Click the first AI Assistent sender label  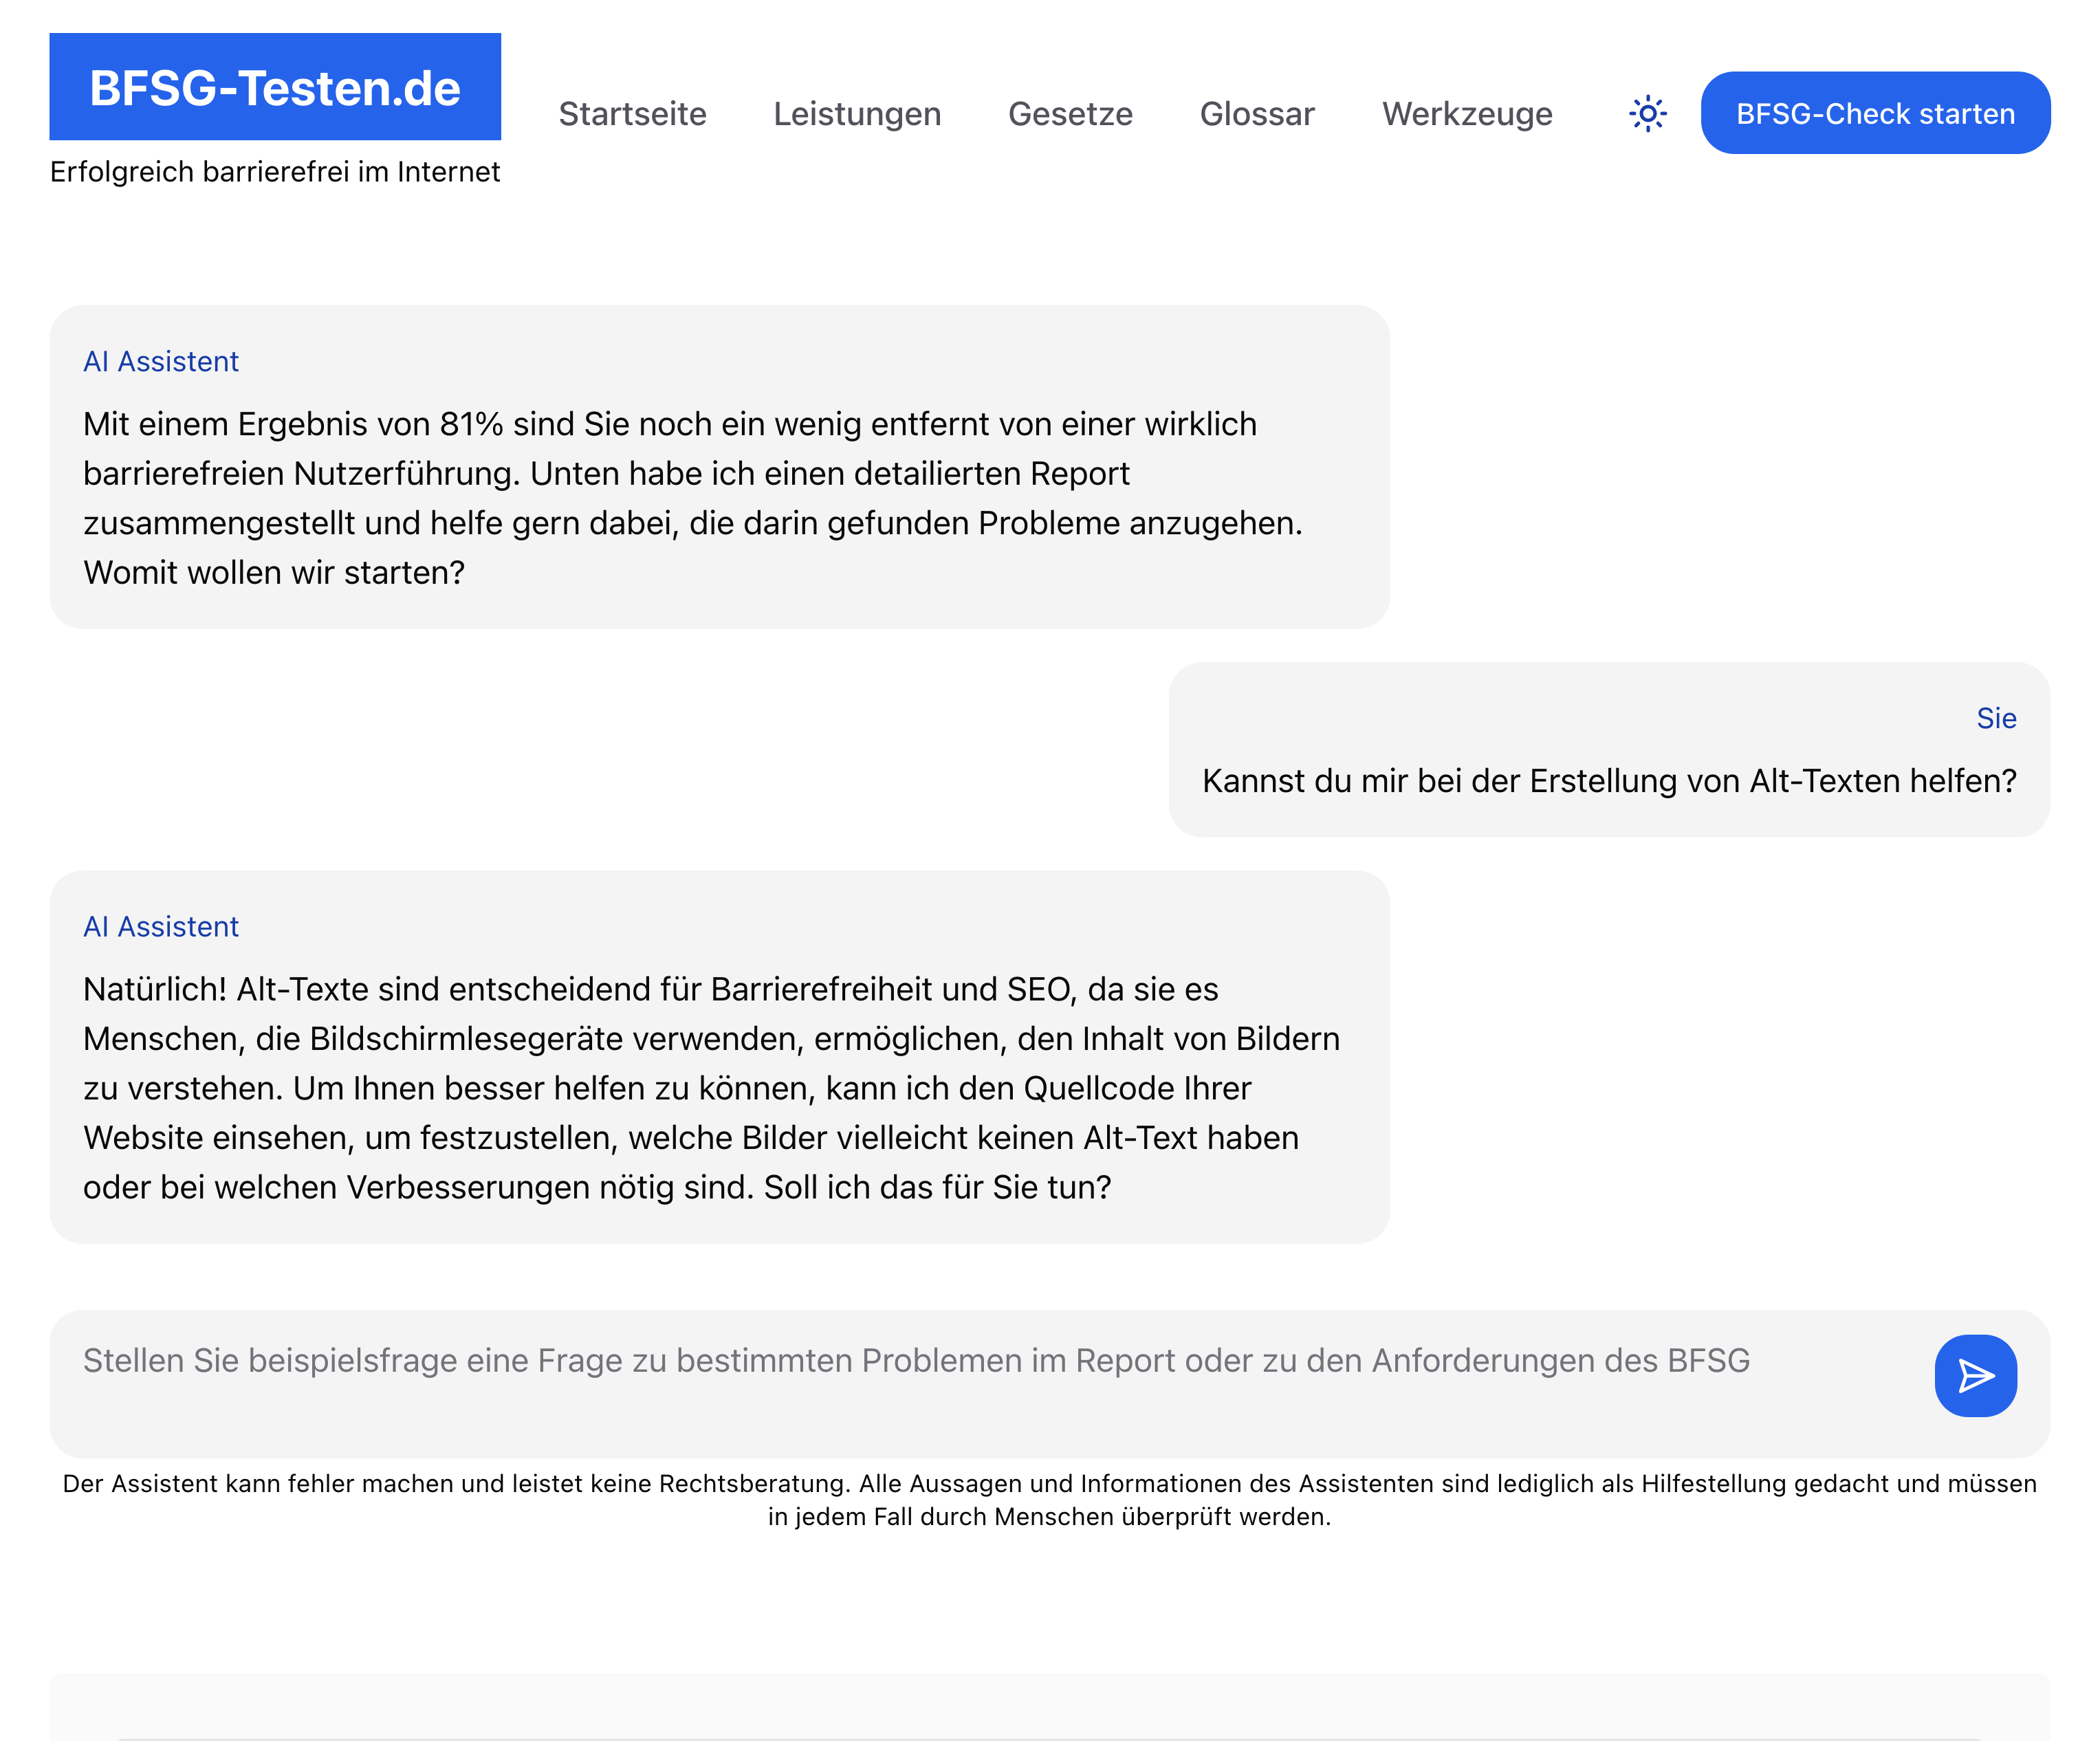point(161,361)
